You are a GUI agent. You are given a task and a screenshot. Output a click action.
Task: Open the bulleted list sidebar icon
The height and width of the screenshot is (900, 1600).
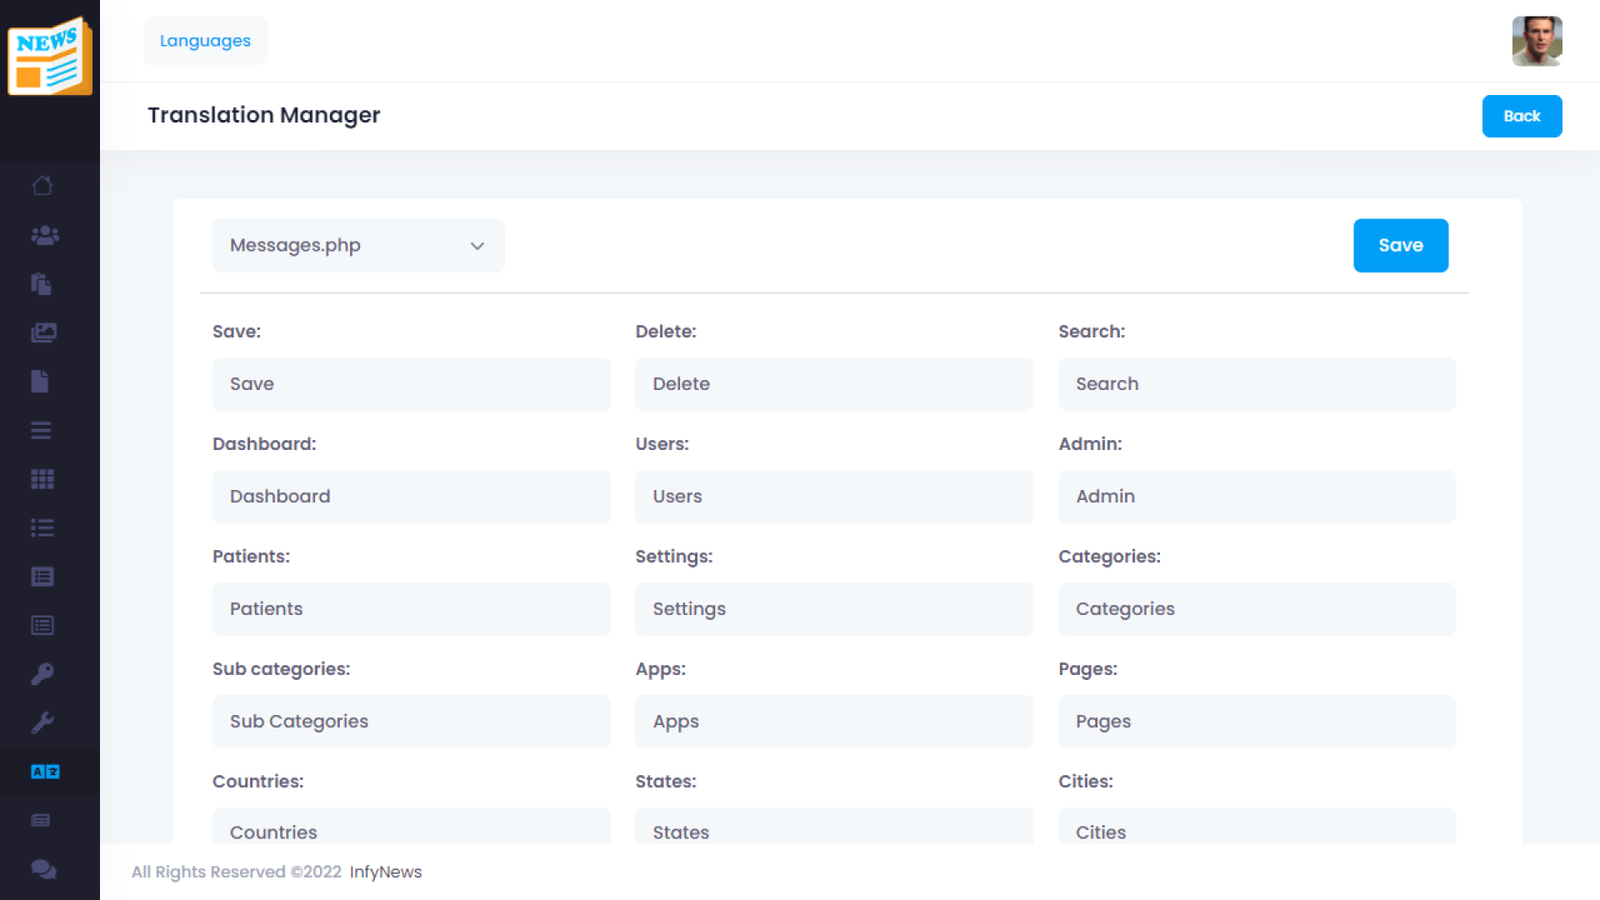(42, 528)
